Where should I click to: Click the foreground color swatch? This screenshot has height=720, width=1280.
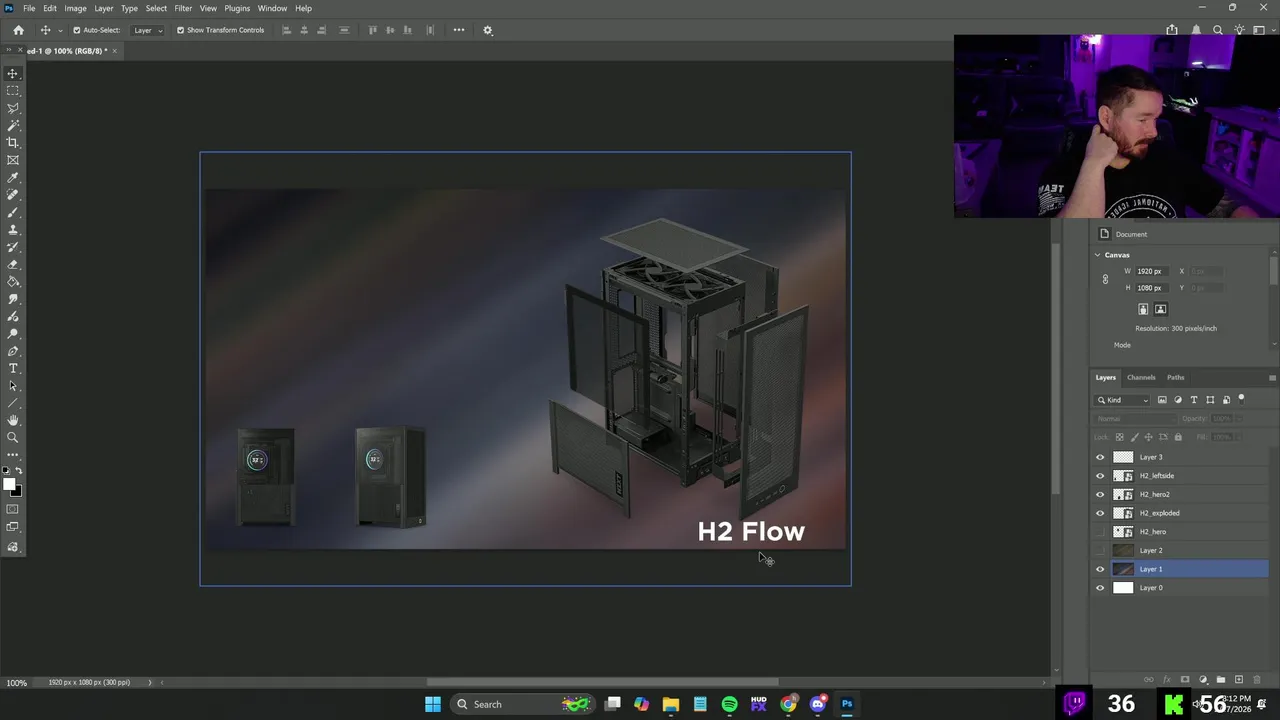coord(9,485)
